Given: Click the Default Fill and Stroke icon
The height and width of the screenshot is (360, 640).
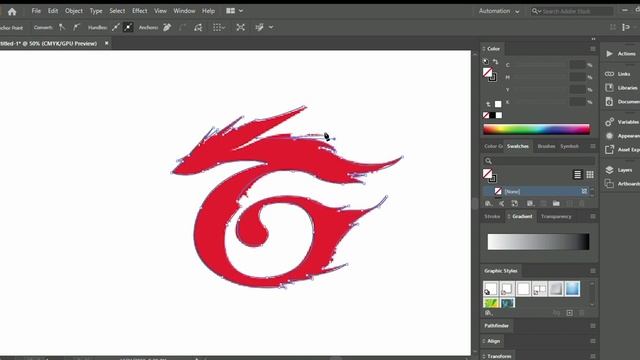Looking at the screenshot, I should tap(486, 62).
